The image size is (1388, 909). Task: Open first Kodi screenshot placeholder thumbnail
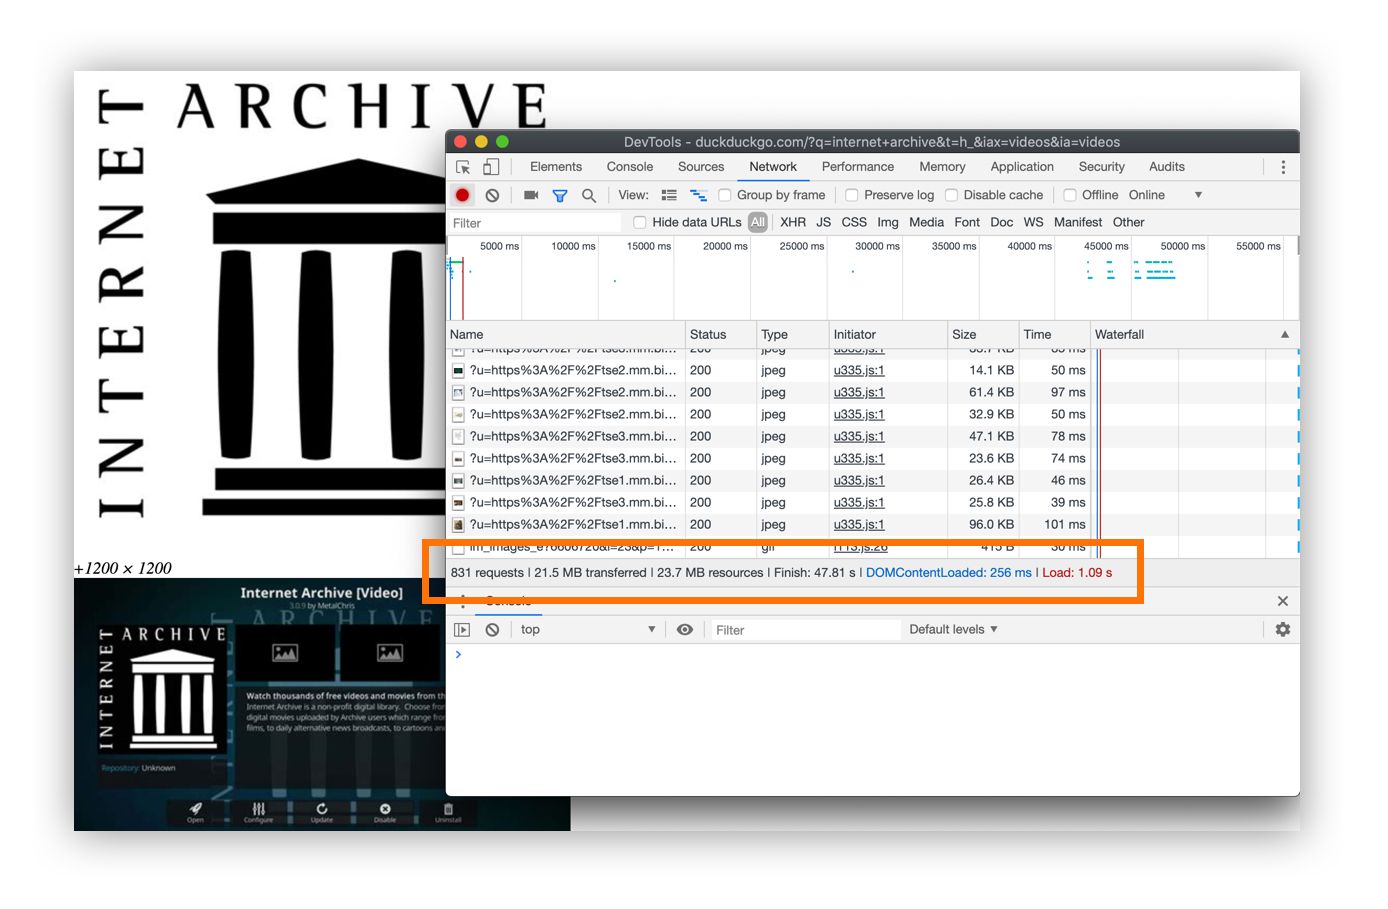point(285,653)
